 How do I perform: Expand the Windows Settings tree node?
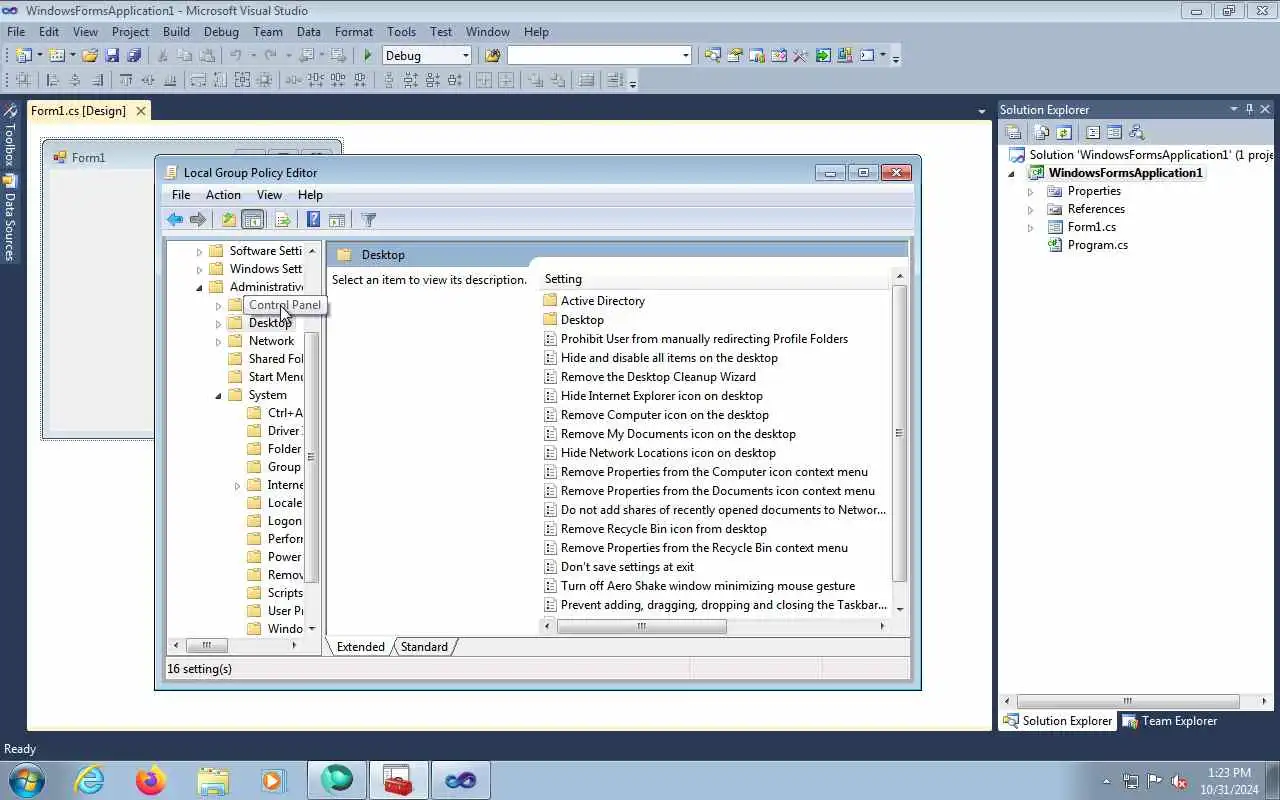point(199,270)
